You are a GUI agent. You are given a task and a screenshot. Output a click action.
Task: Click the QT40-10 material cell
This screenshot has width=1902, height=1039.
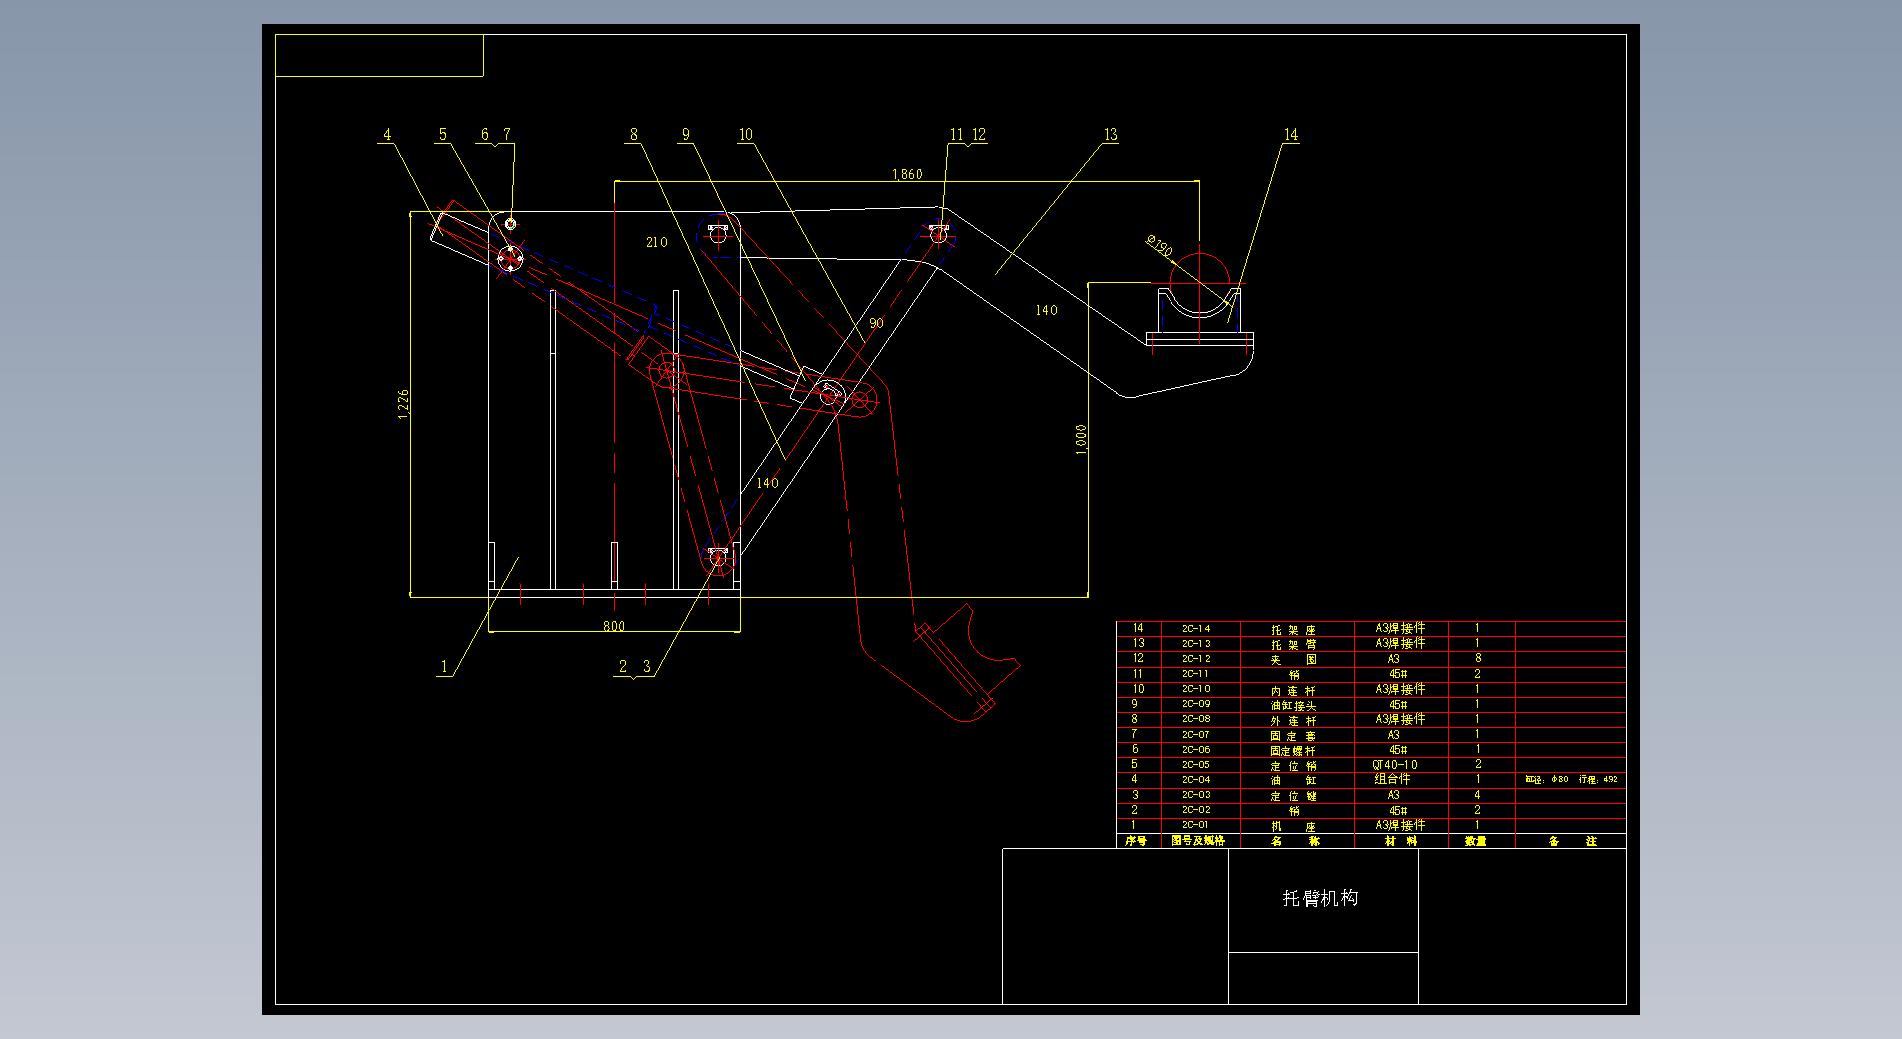click(1395, 765)
